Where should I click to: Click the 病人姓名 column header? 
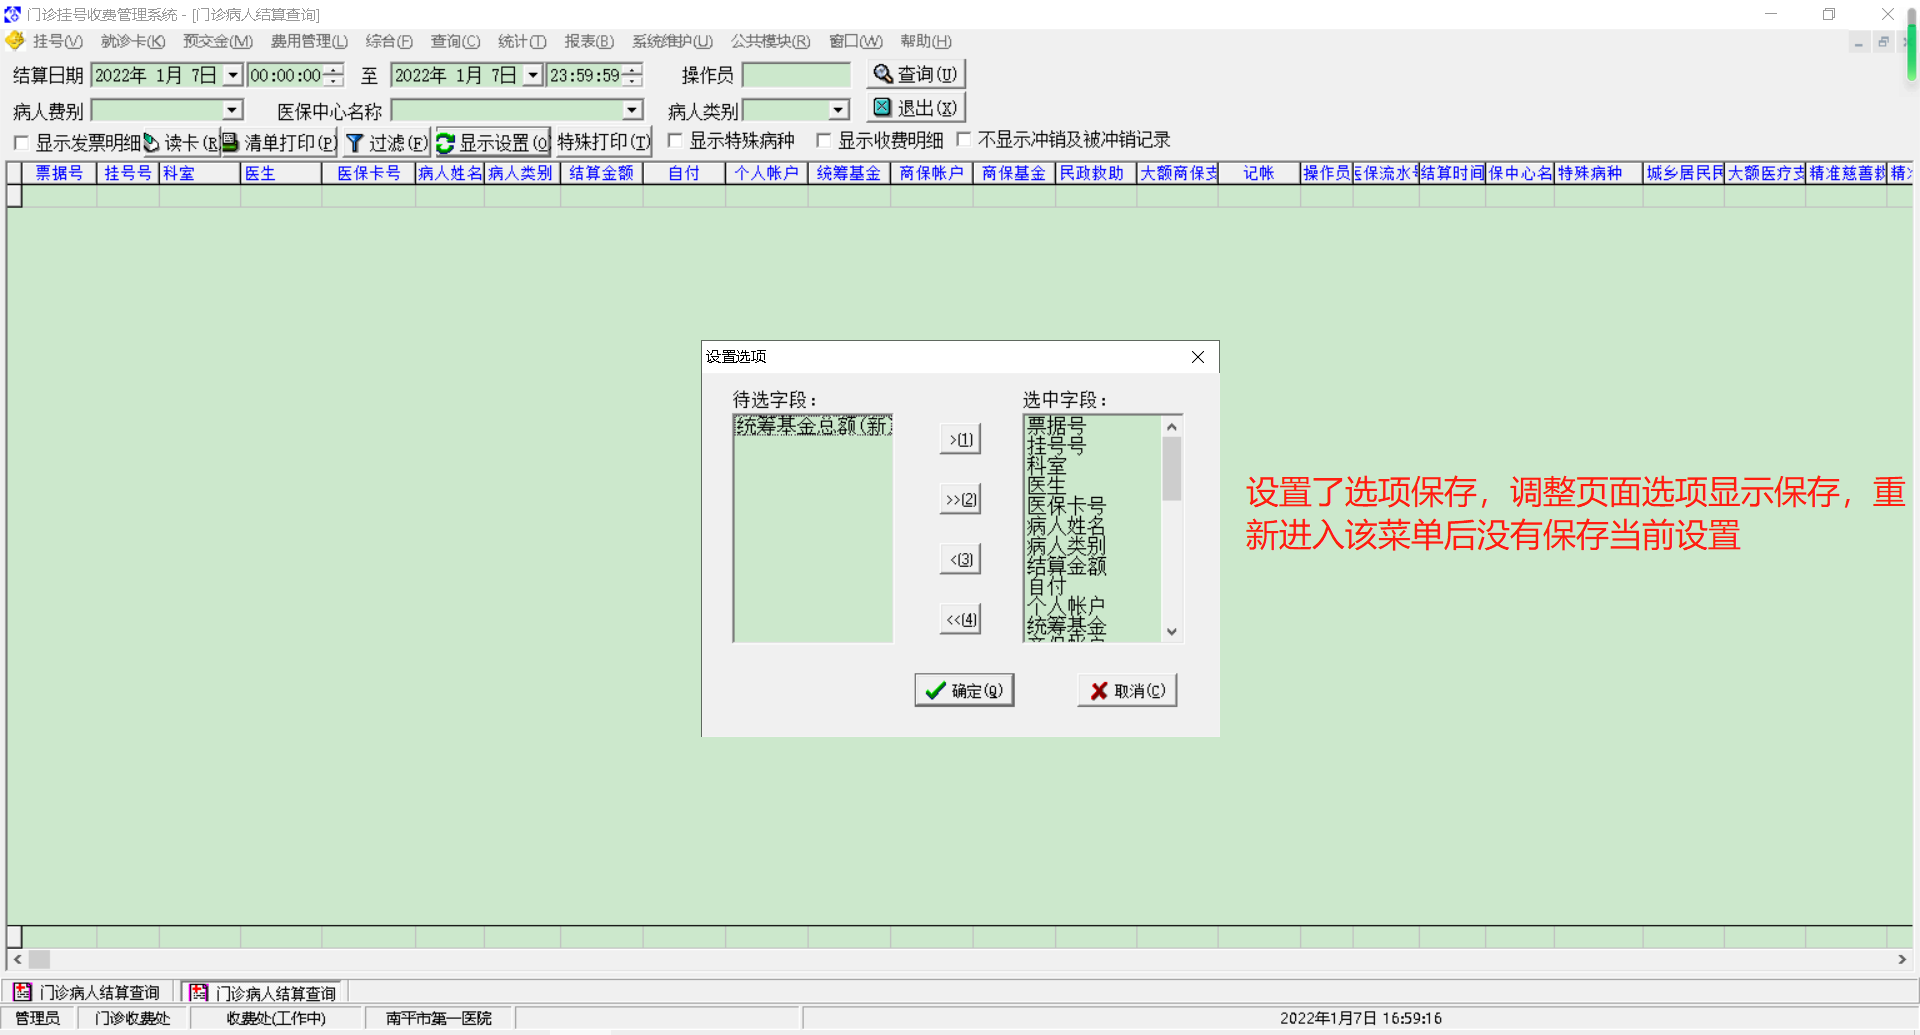(x=450, y=173)
